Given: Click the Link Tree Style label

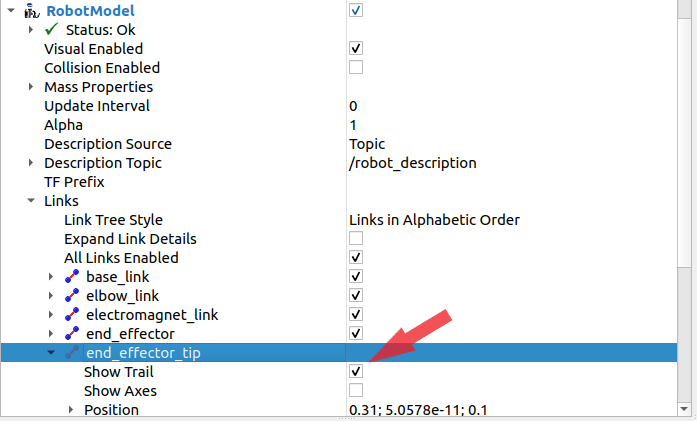Looking at the screenshot, I should click(113, 220).
